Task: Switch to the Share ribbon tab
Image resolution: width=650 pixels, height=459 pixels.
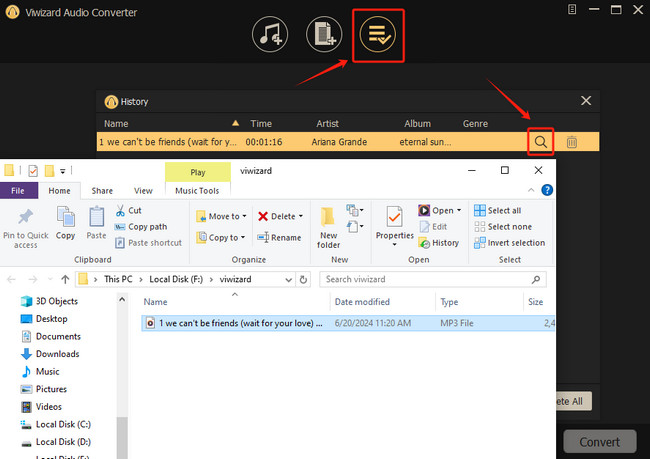Action: tap(102, 191)
